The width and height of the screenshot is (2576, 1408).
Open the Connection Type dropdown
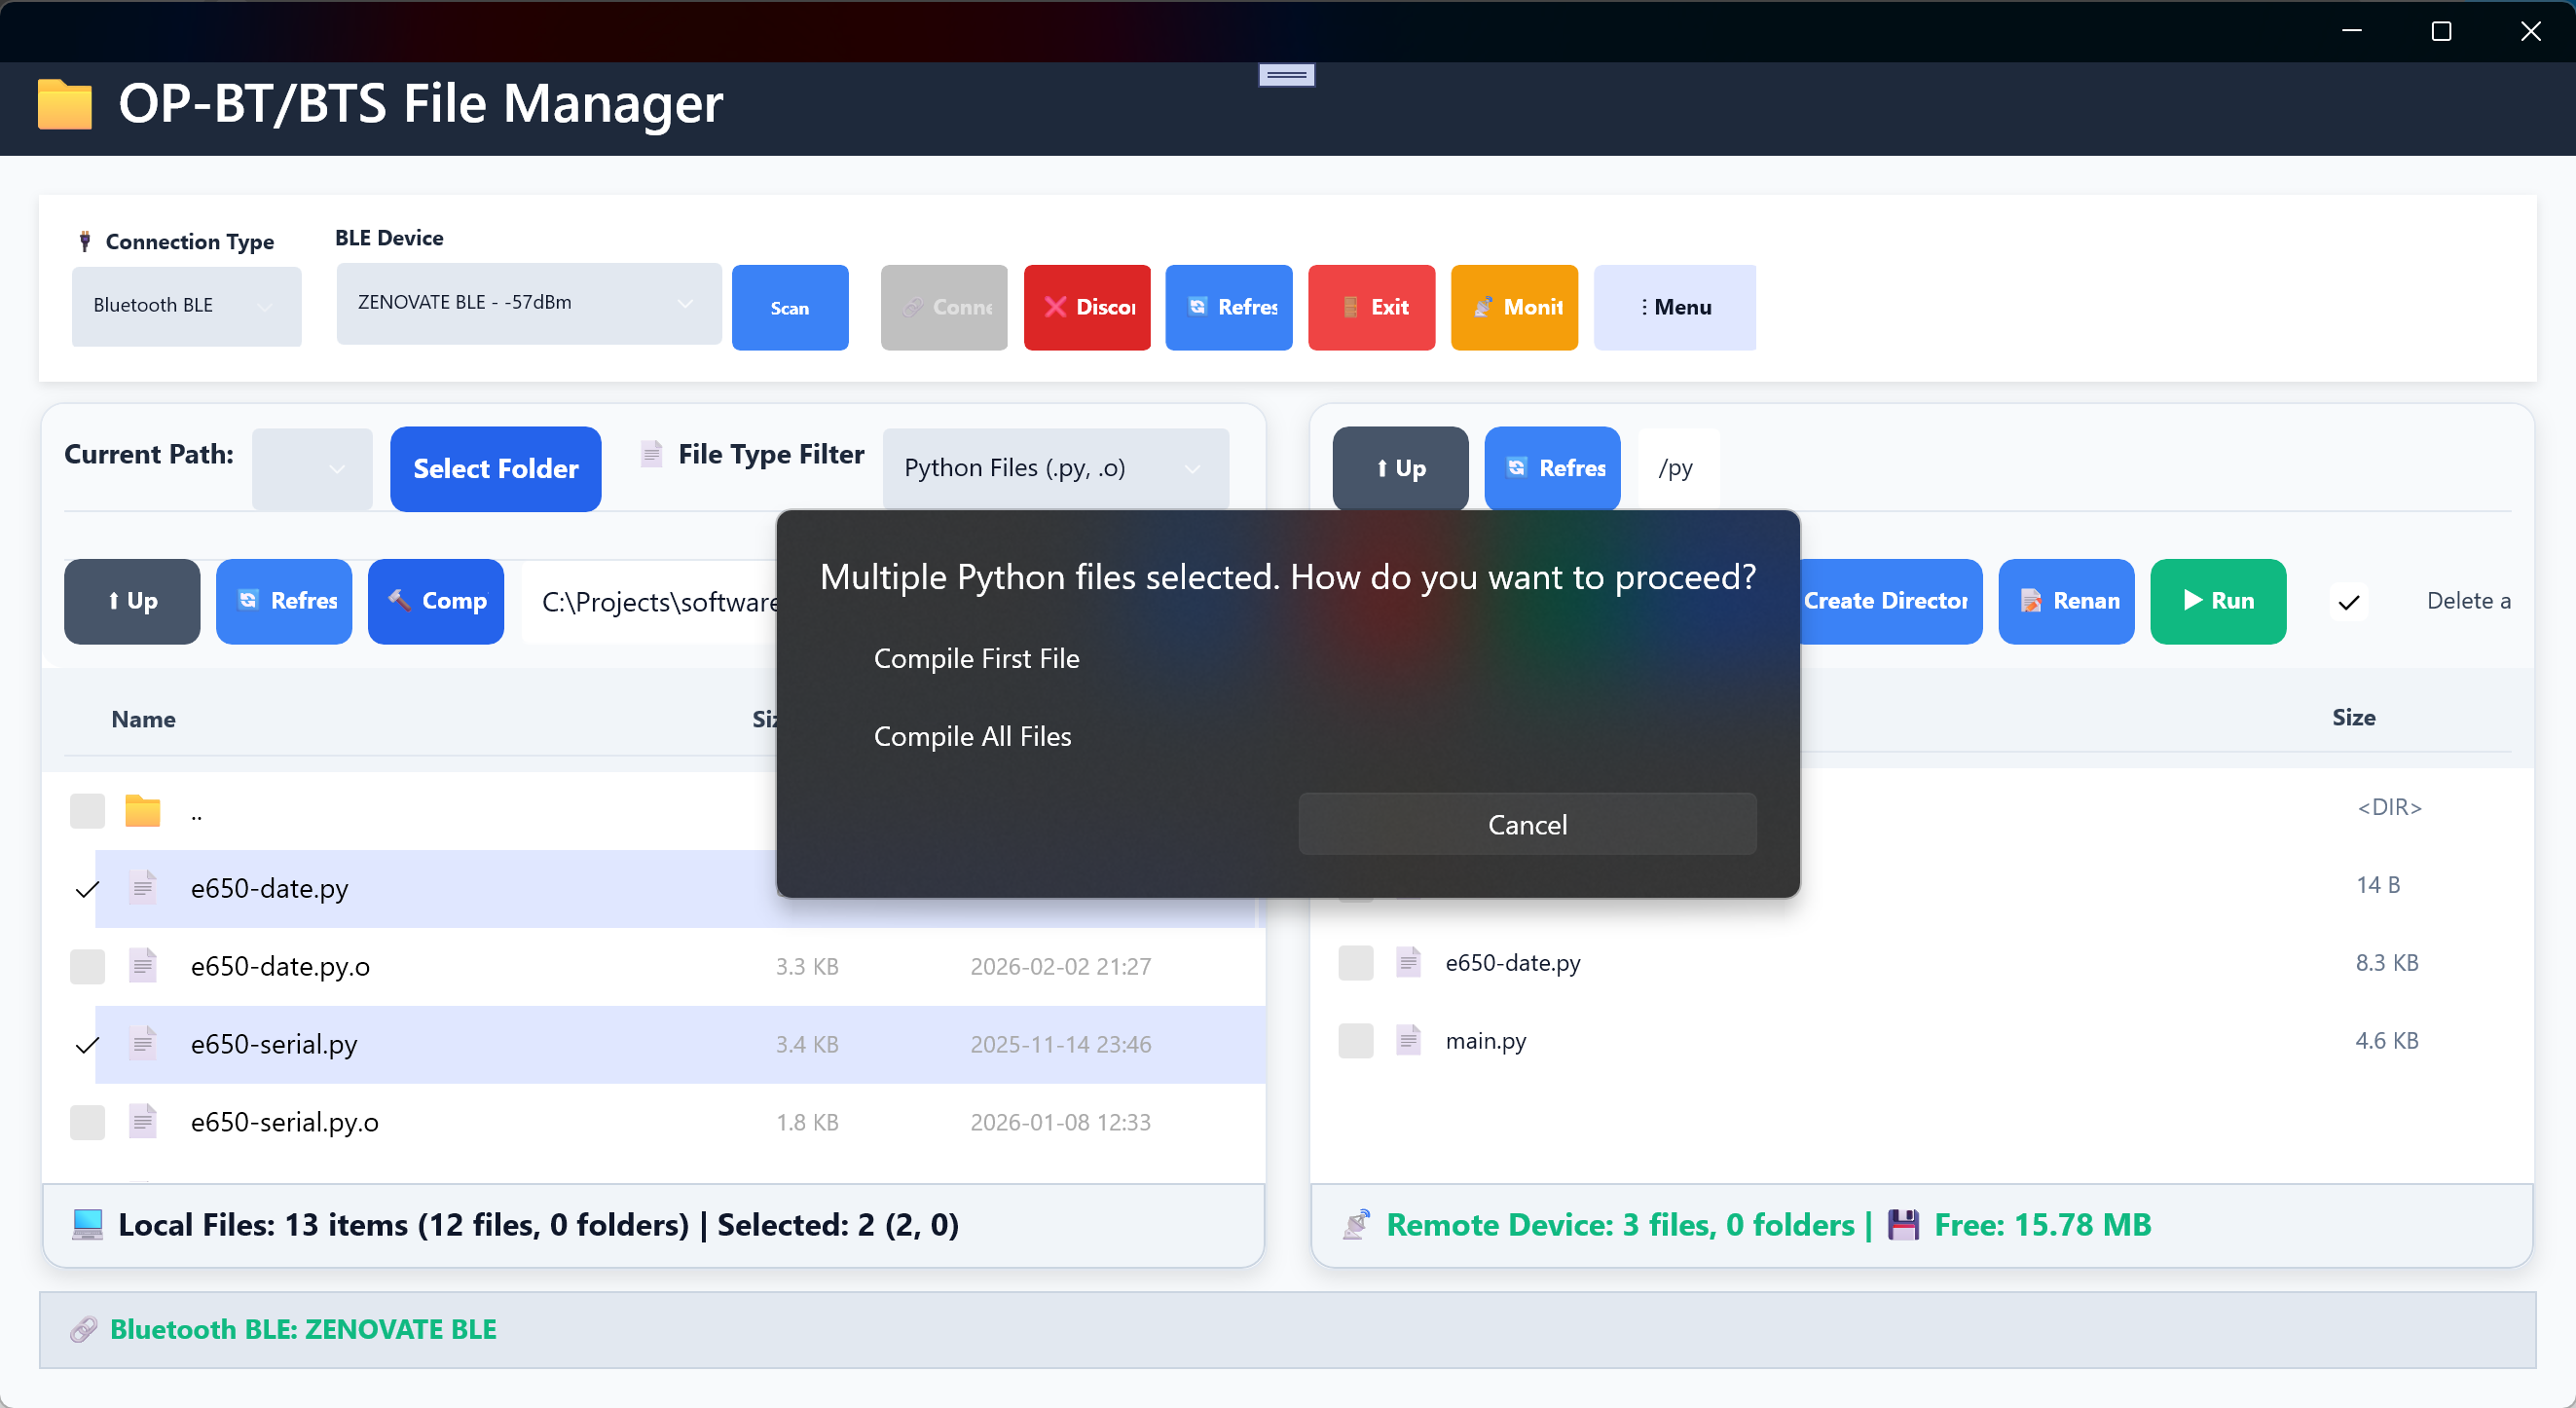(186, 305)
